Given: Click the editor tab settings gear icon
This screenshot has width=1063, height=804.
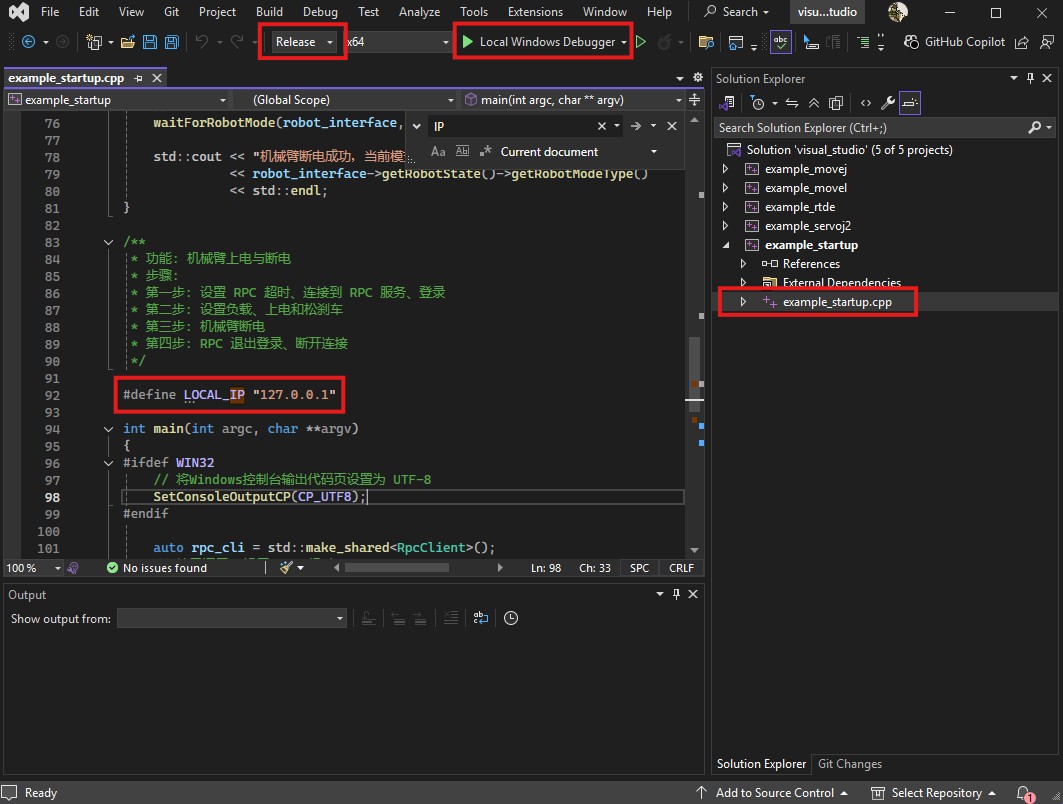Looking at the screenshot, I should 698,78.
